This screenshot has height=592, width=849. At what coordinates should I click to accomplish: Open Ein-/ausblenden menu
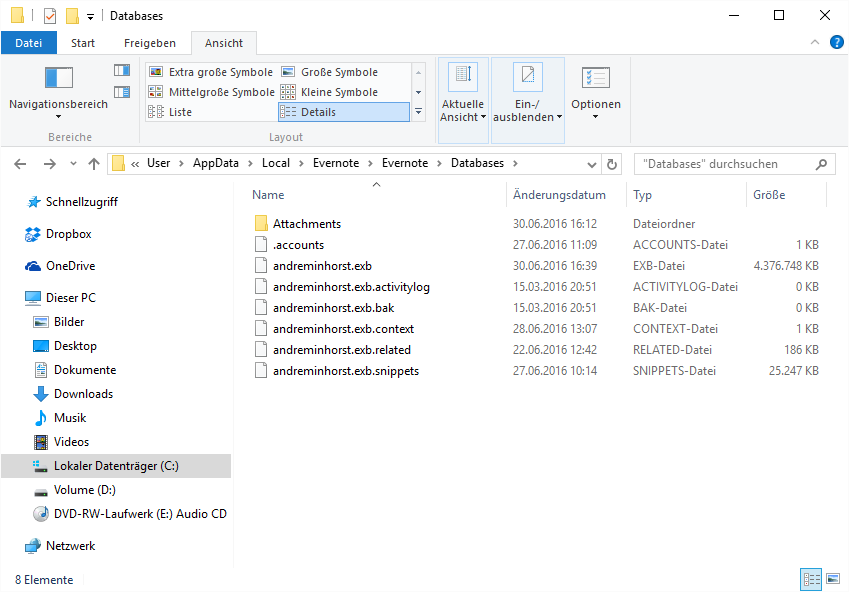coord(527,100)
